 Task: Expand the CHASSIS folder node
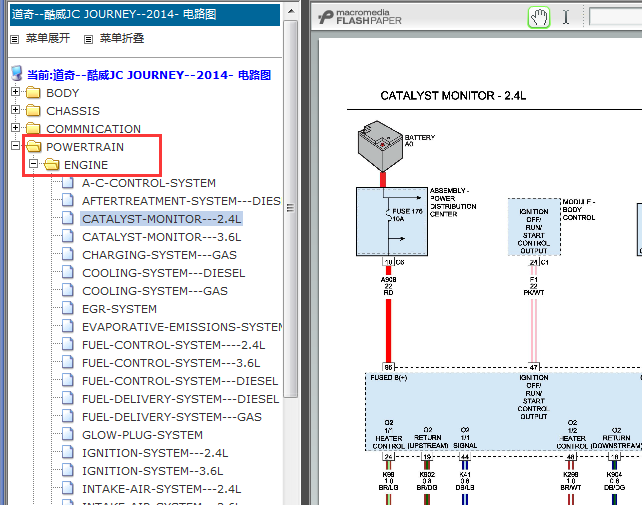tap(16, 110)
